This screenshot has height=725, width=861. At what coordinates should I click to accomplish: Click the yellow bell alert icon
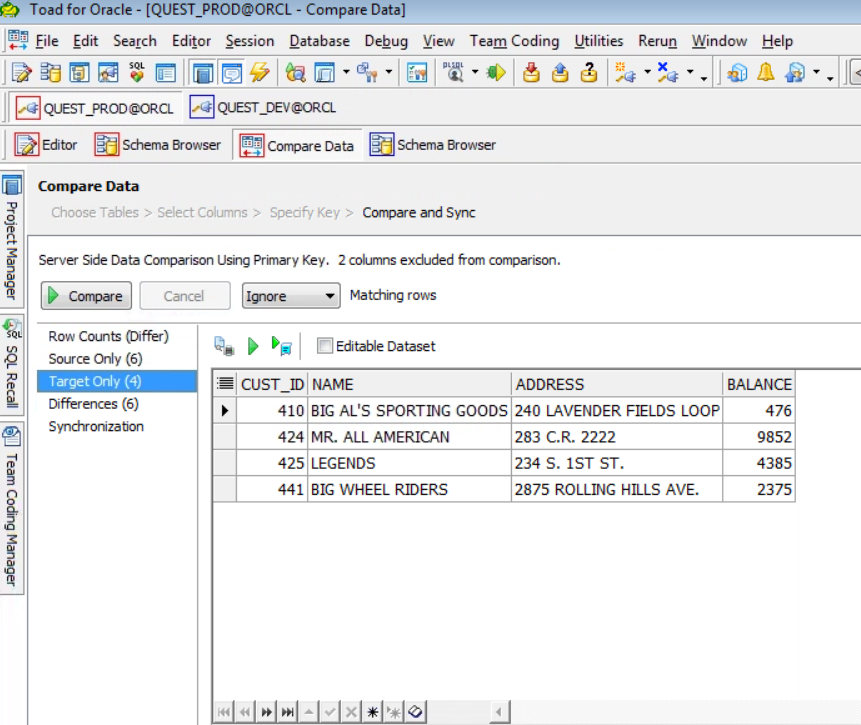click(765, 72)
